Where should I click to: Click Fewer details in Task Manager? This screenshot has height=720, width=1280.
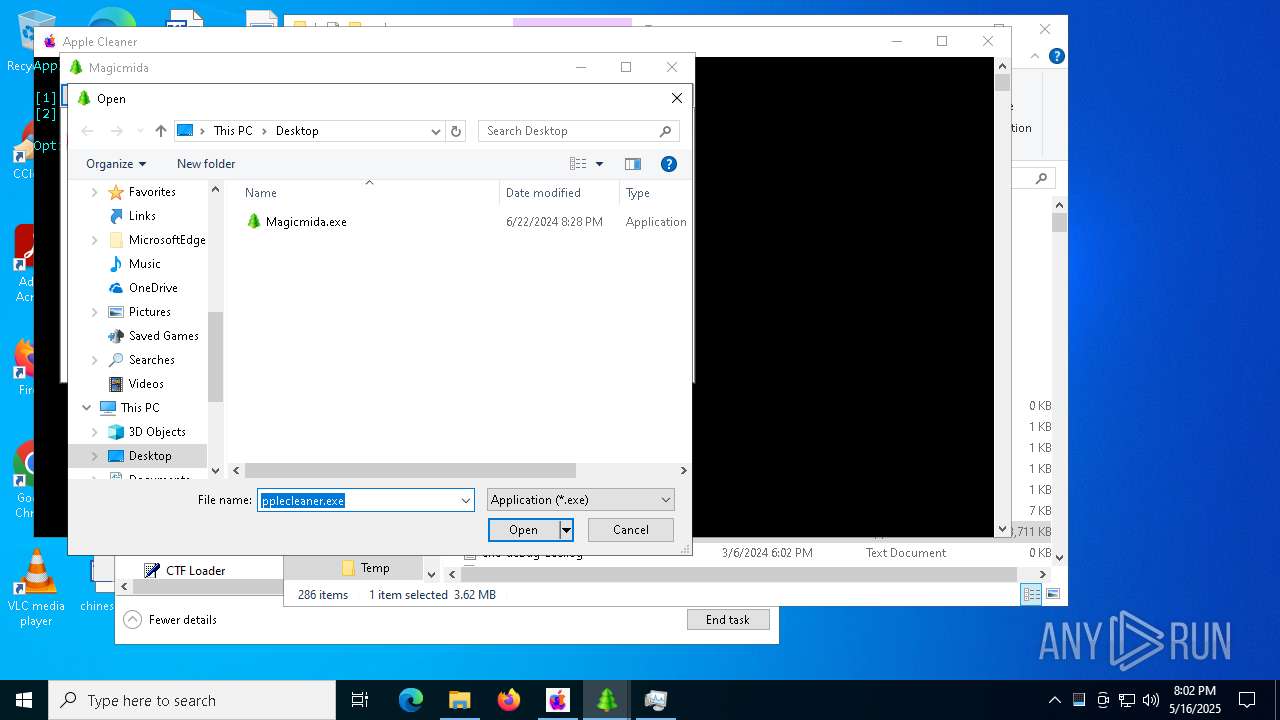172,620
